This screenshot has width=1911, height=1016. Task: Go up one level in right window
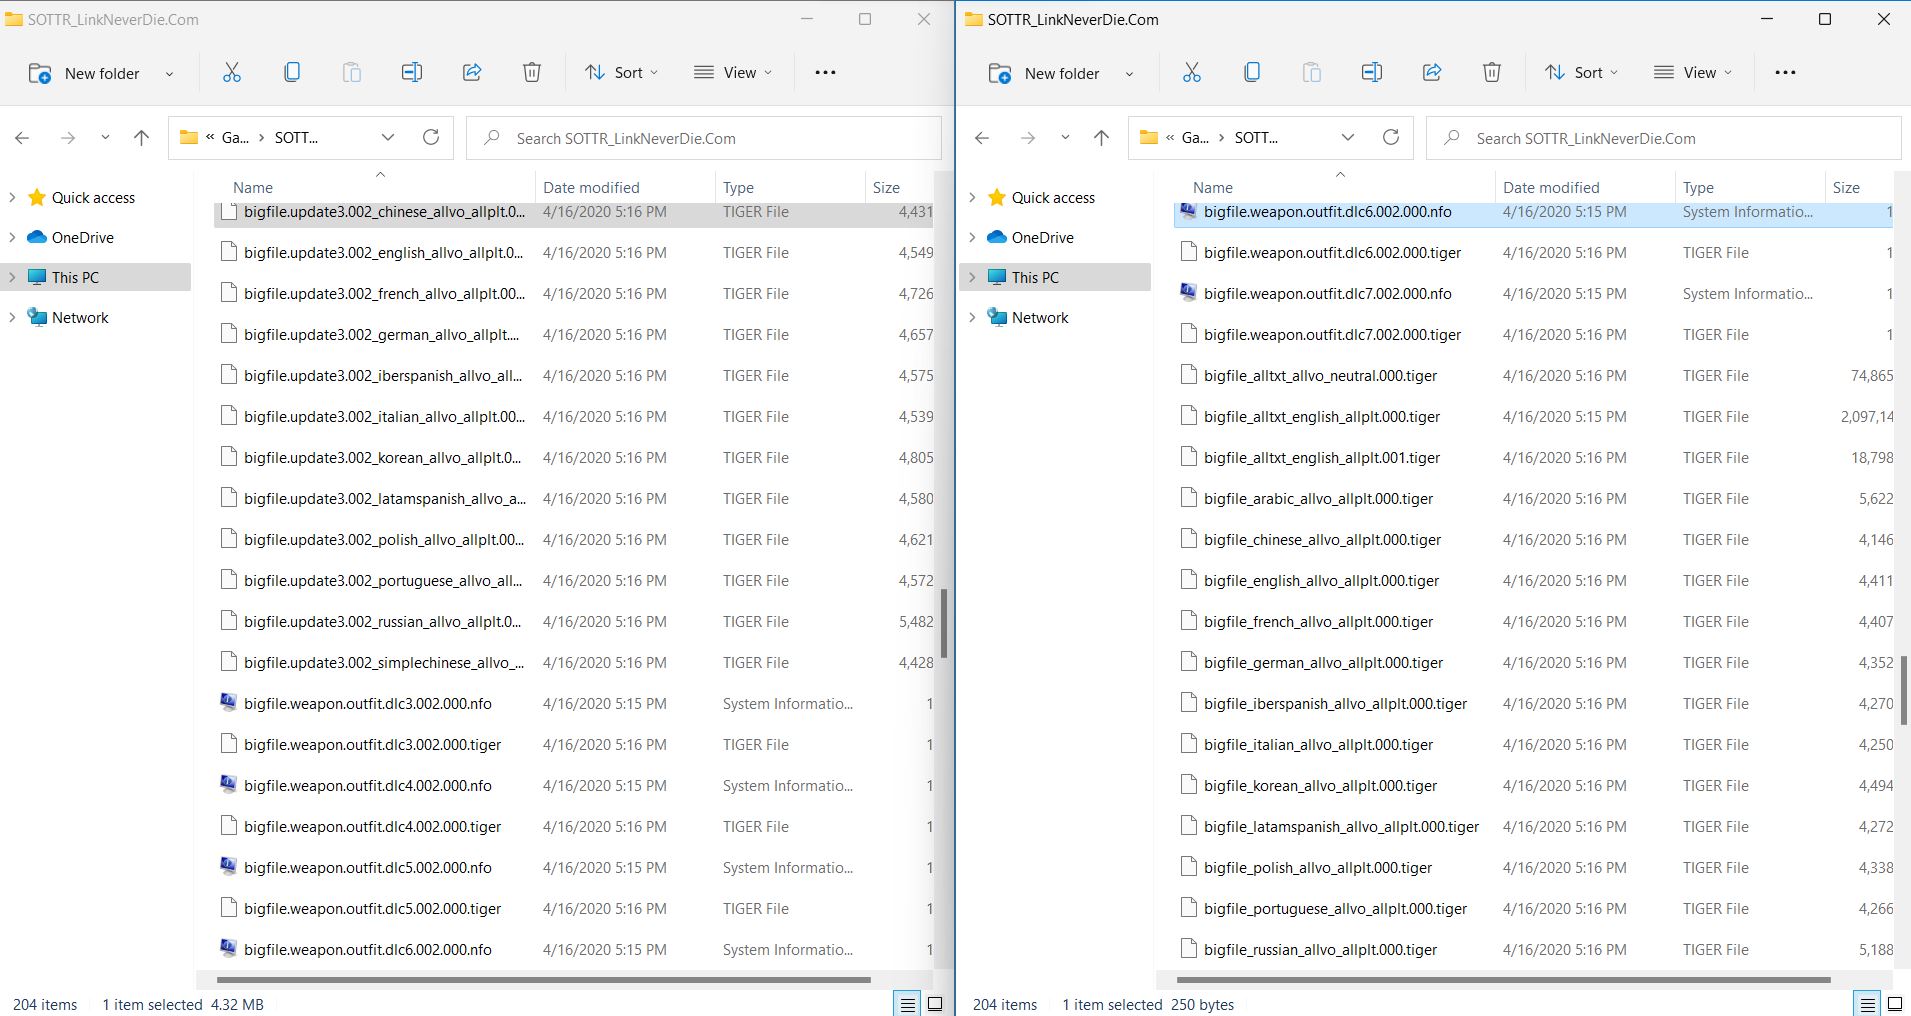point(1101,138)
